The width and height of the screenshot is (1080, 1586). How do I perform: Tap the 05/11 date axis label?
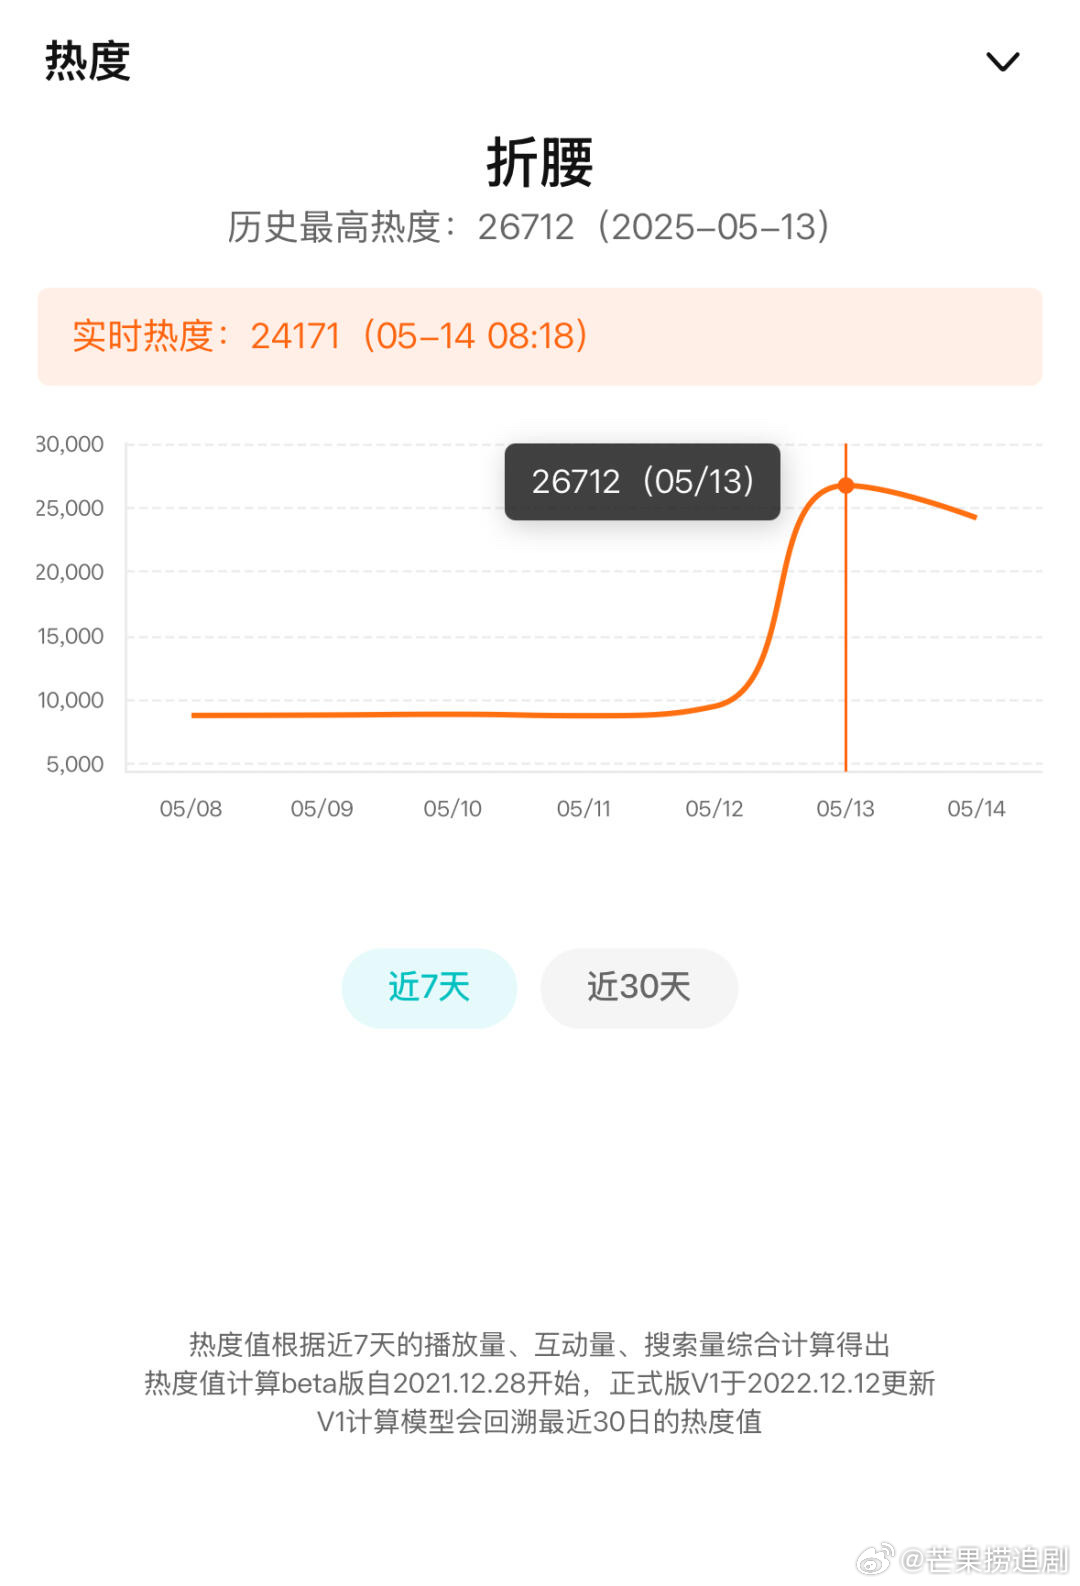click(x=583, y=808)
